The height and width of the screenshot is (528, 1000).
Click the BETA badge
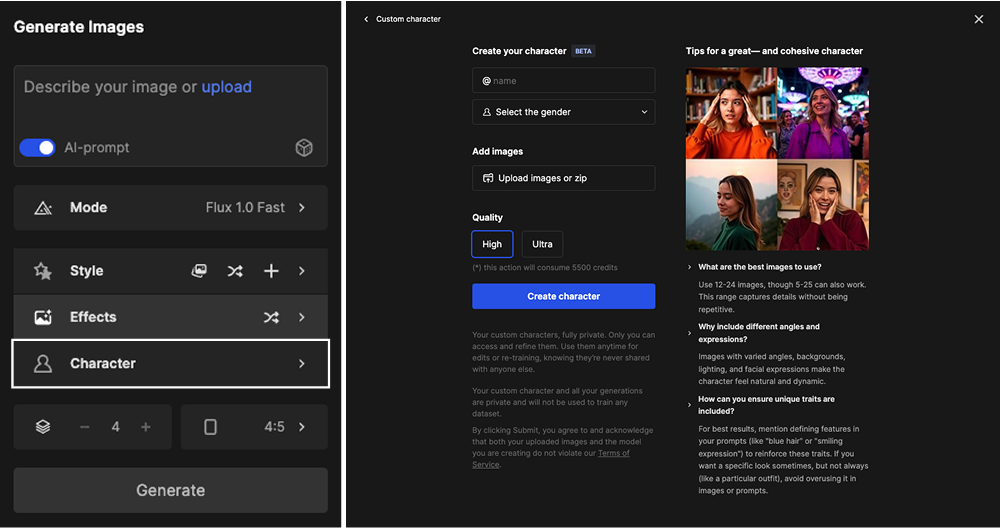click(583, 51)
